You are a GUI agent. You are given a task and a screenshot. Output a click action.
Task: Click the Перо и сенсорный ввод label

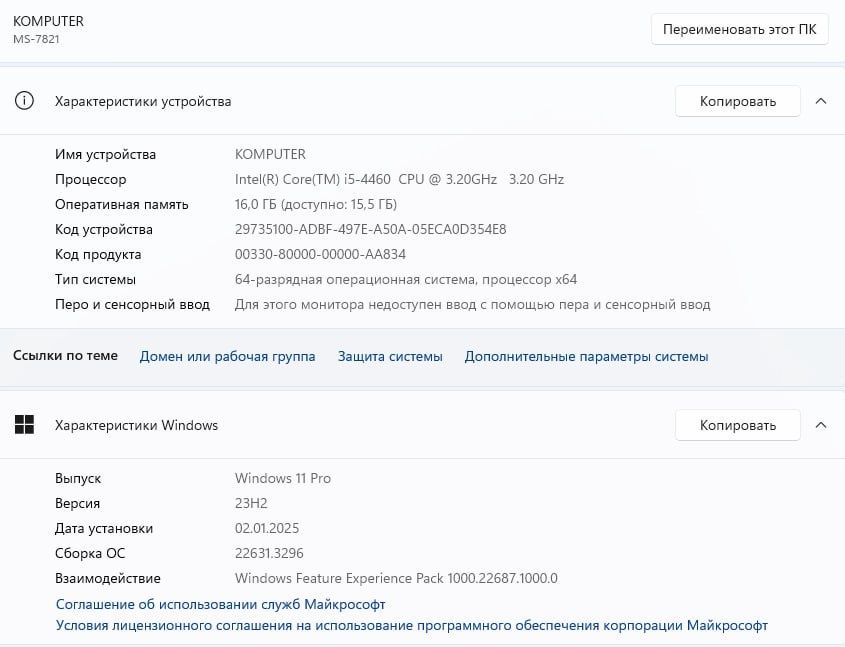132,304
